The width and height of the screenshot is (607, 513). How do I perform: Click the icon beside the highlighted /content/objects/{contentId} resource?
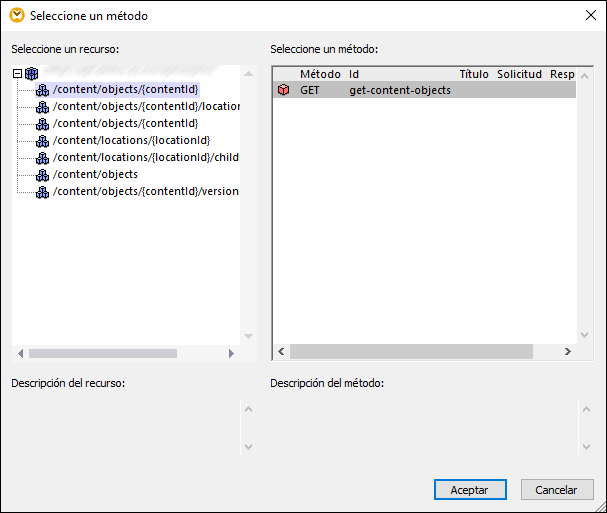click(x=42, y=90)
